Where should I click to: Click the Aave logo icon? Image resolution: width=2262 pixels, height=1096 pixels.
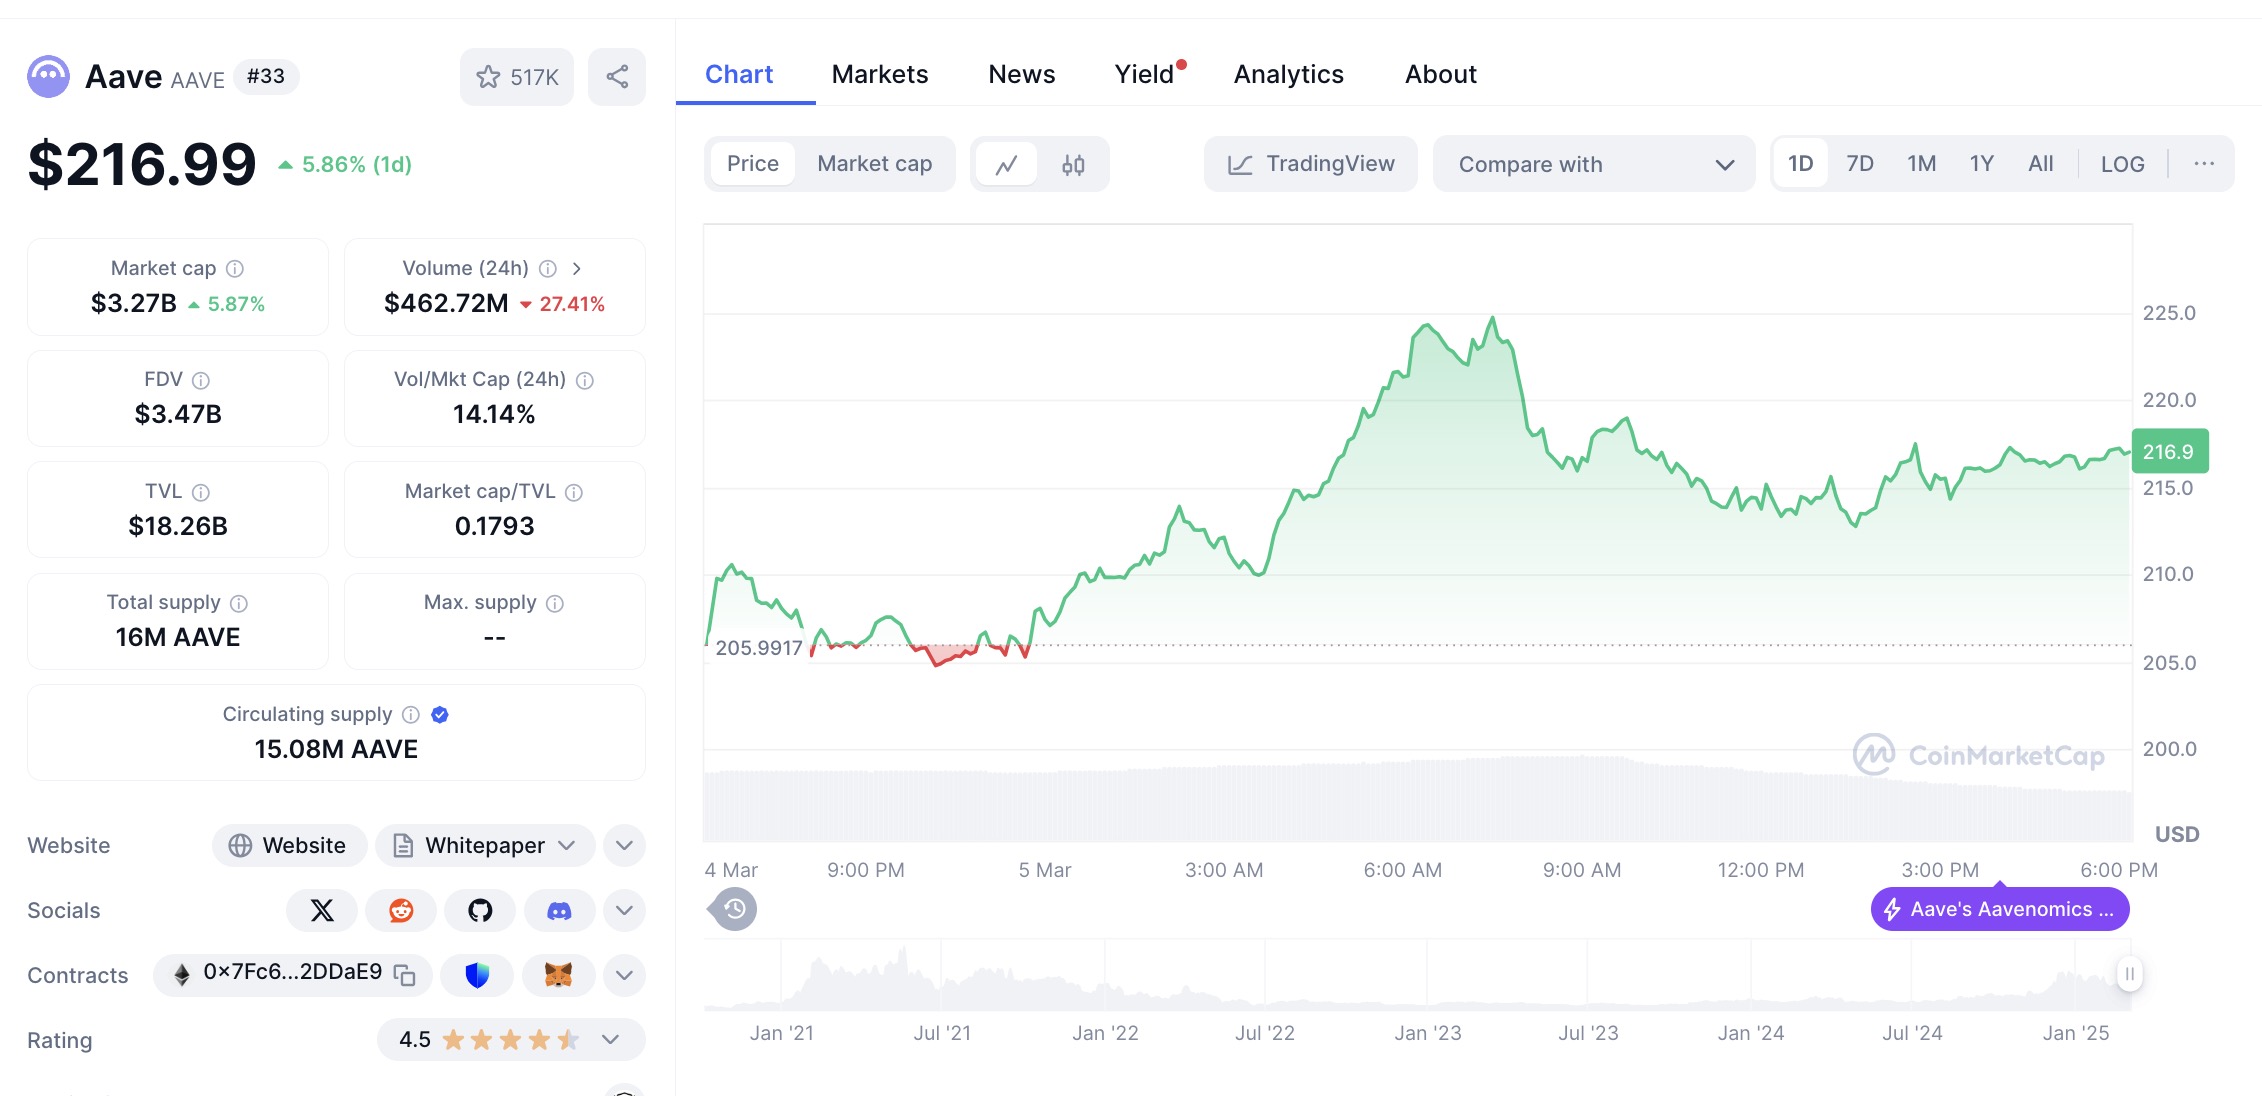[x=48, y=77]
